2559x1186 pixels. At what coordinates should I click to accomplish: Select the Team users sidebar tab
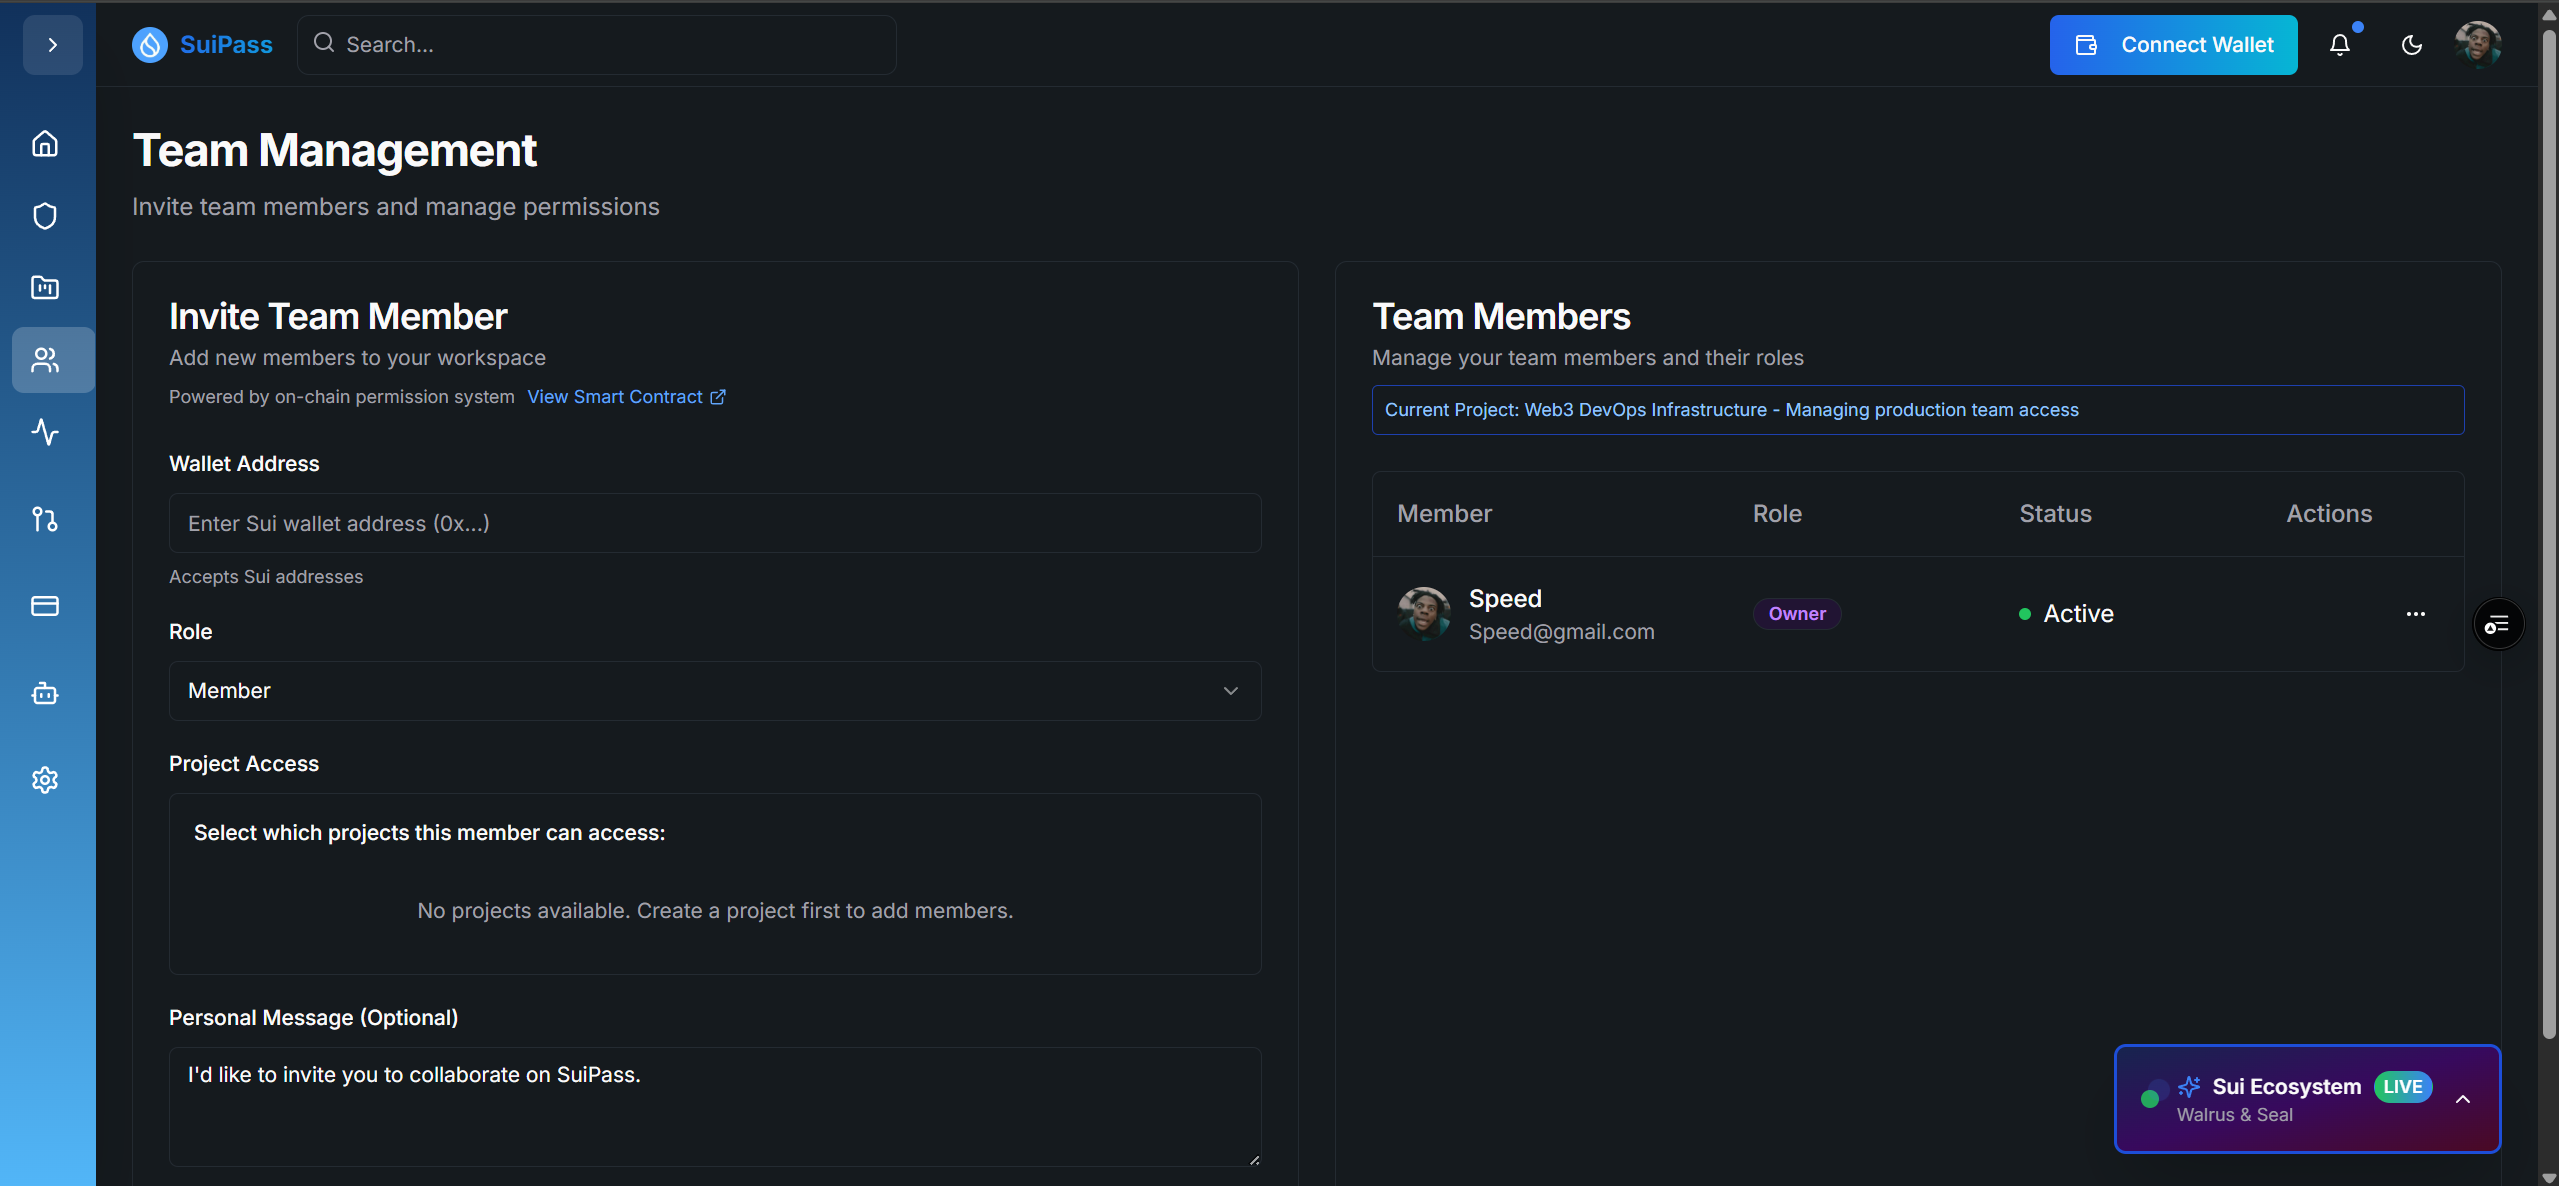[45, 360]
